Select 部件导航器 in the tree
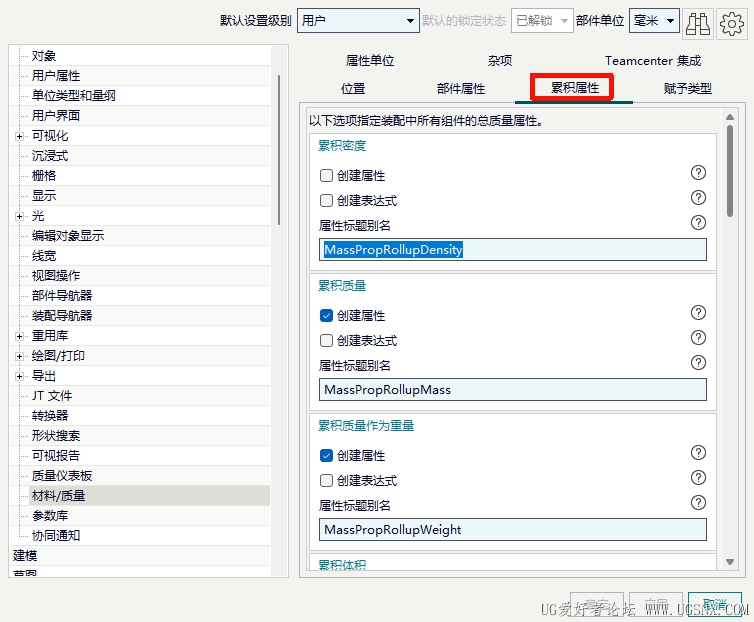The height and width of the screenshot is (622, 754). (x=62, y=296)
